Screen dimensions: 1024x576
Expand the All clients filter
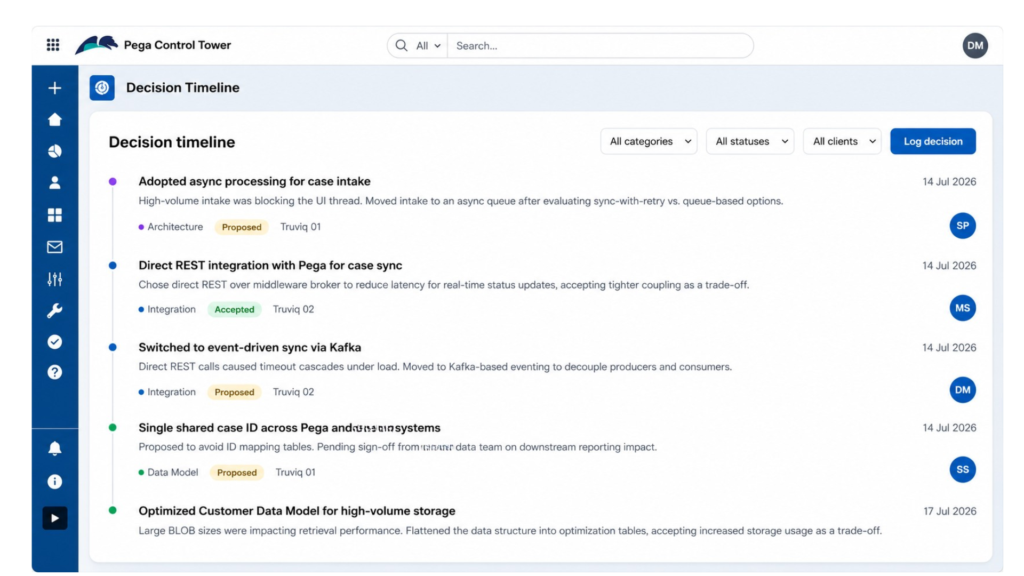coord(842,141)
